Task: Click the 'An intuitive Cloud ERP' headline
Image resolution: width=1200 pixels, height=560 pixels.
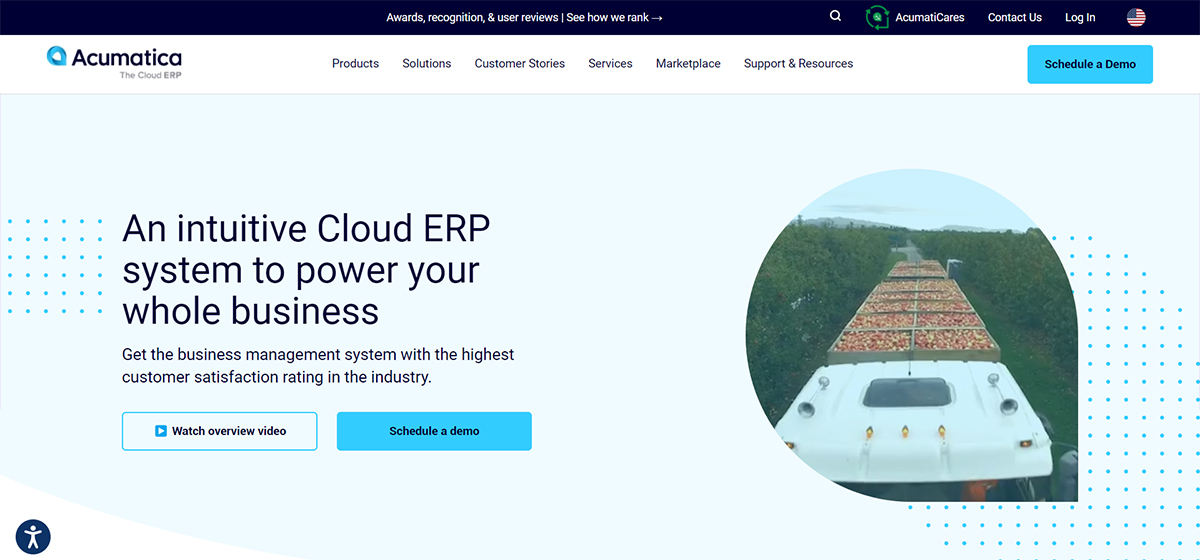Action: 306,270
